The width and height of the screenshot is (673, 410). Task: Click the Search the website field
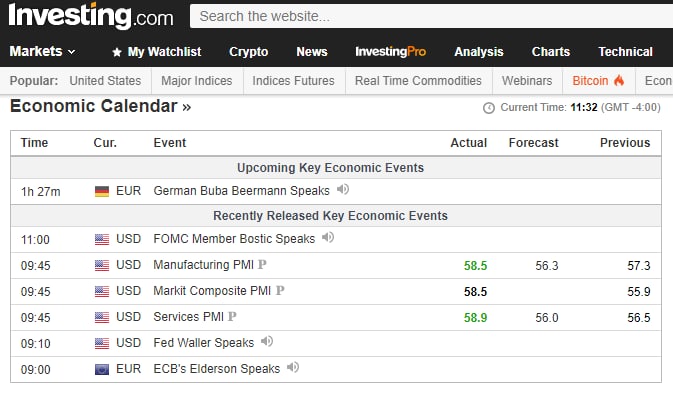pos(431,16)
